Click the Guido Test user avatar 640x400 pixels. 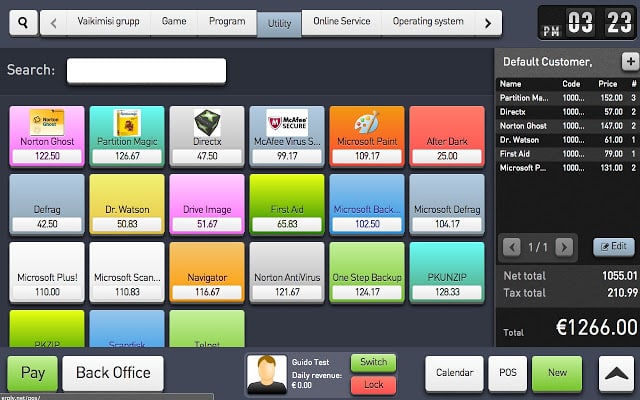point(267,374)
